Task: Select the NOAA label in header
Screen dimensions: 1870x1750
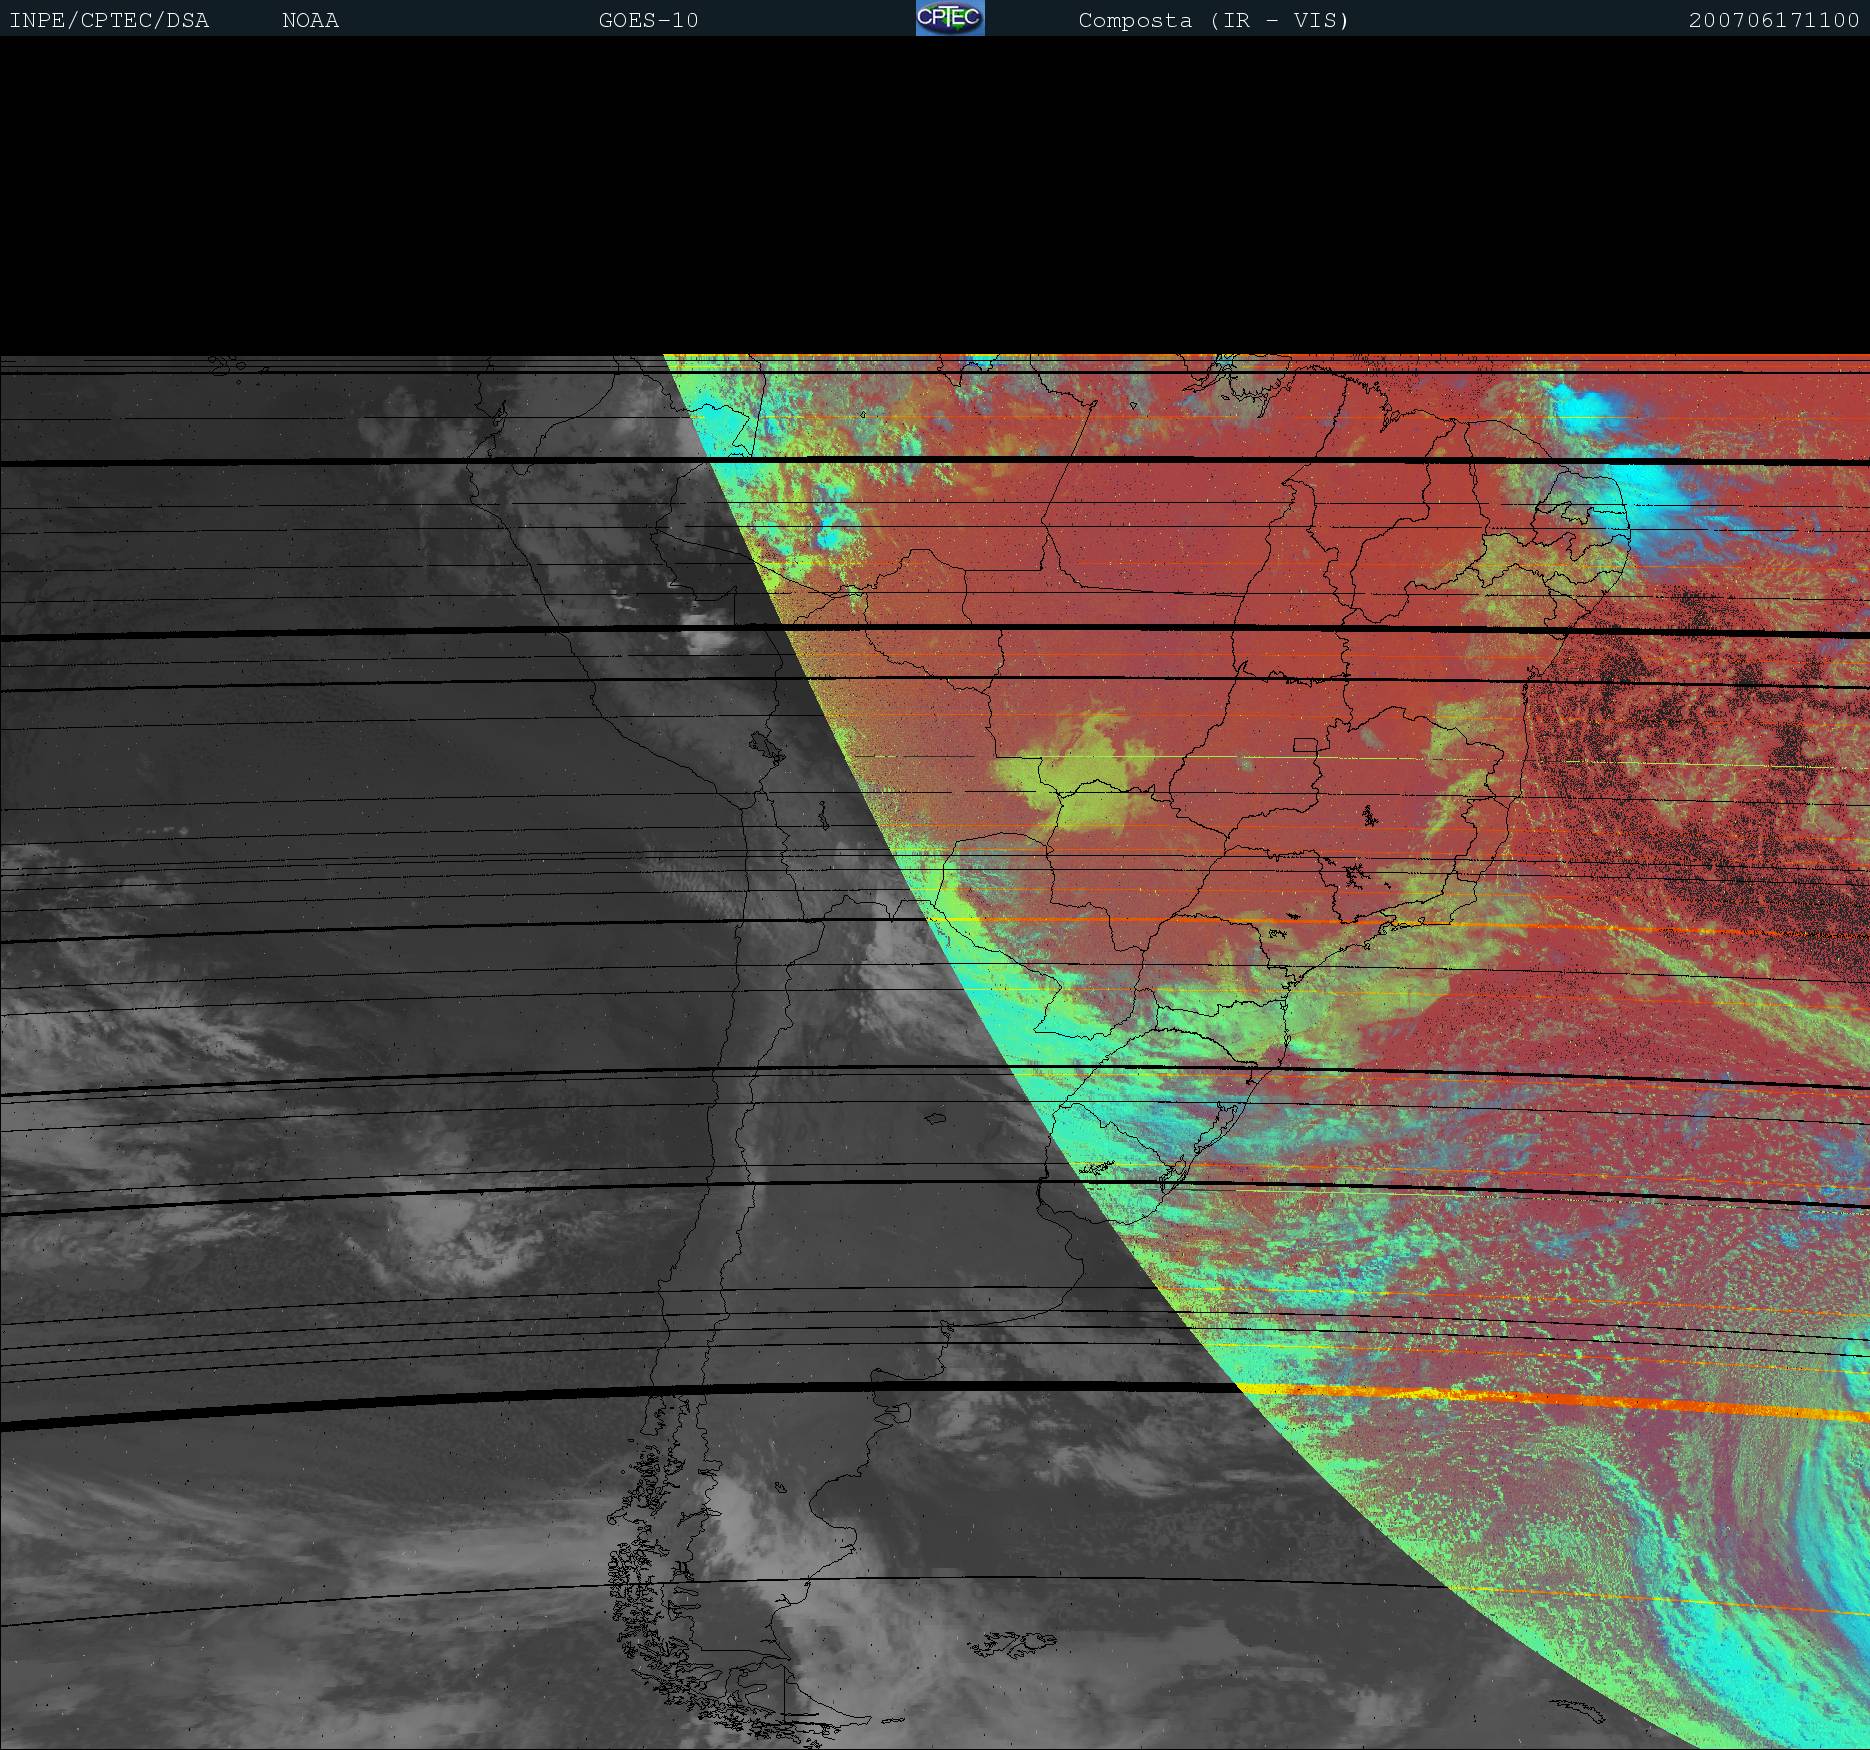Action: 310,20
